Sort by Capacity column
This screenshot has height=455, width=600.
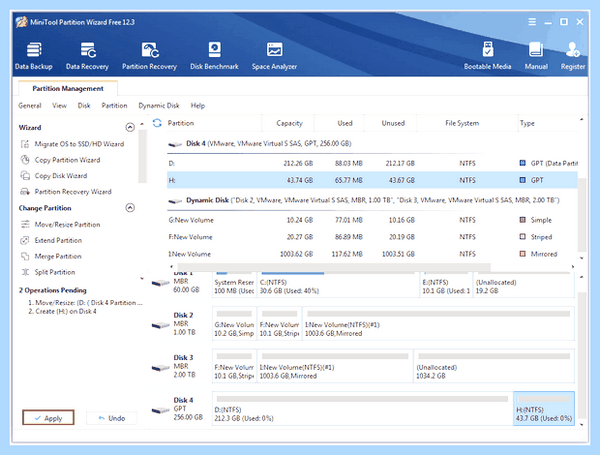point(289,123)
